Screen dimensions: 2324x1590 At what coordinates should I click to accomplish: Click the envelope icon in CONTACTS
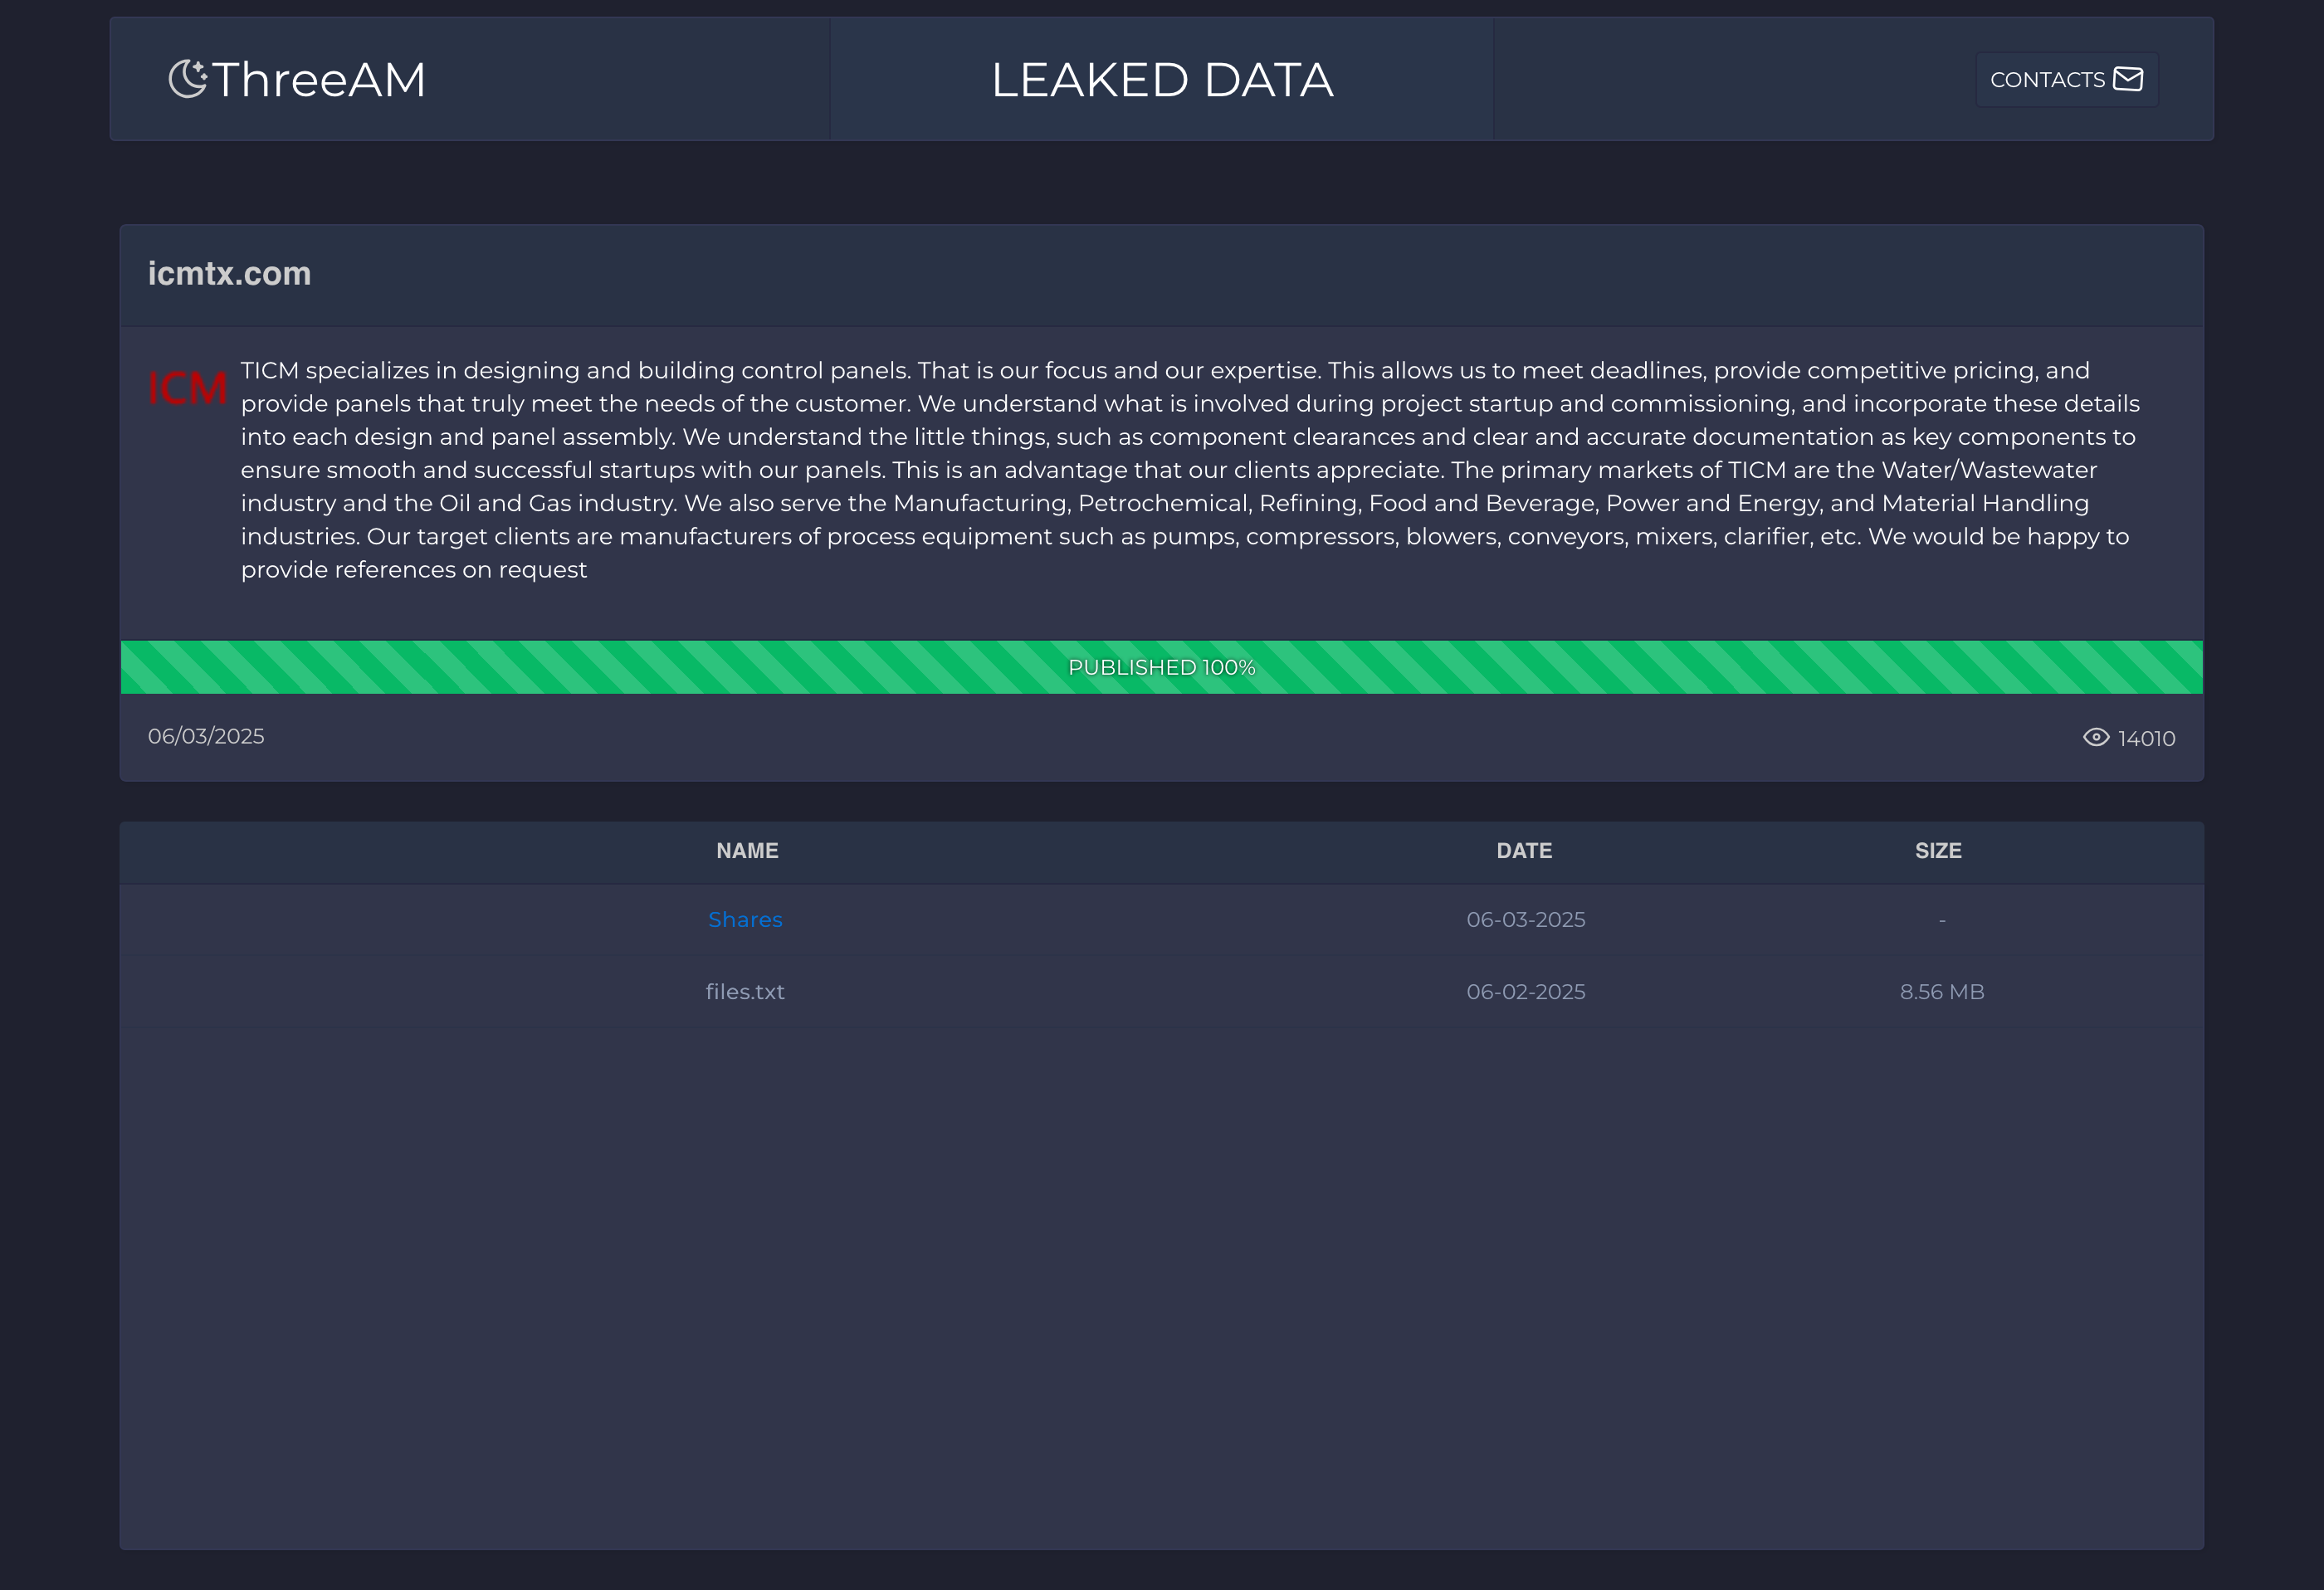tap(2128, 79)
